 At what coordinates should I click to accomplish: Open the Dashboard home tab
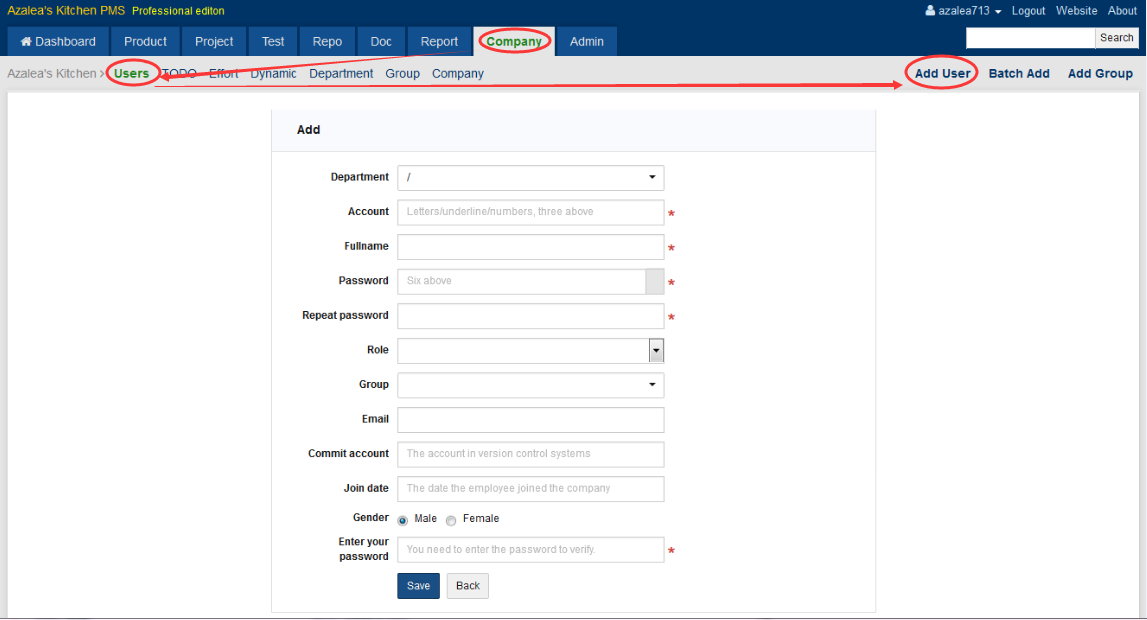58,42
